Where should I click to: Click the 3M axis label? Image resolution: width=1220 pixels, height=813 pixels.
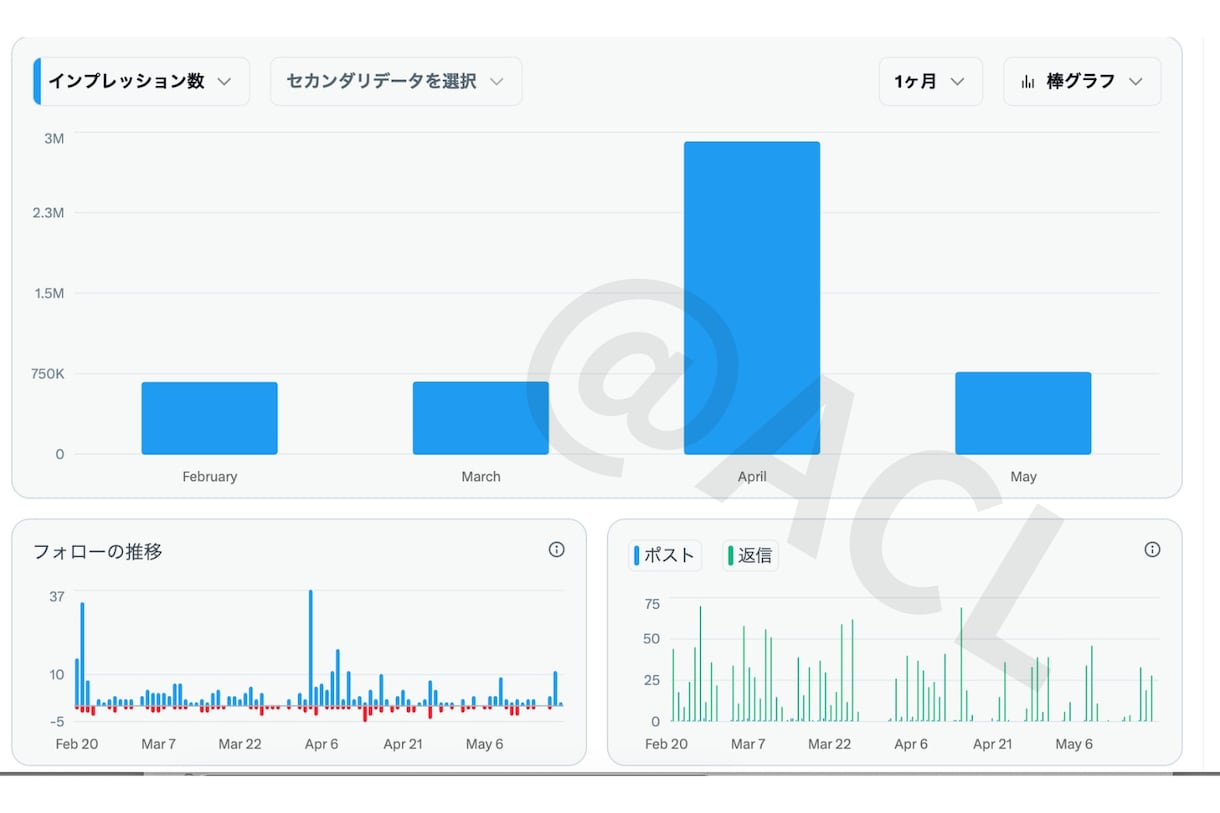pos(53,138)
